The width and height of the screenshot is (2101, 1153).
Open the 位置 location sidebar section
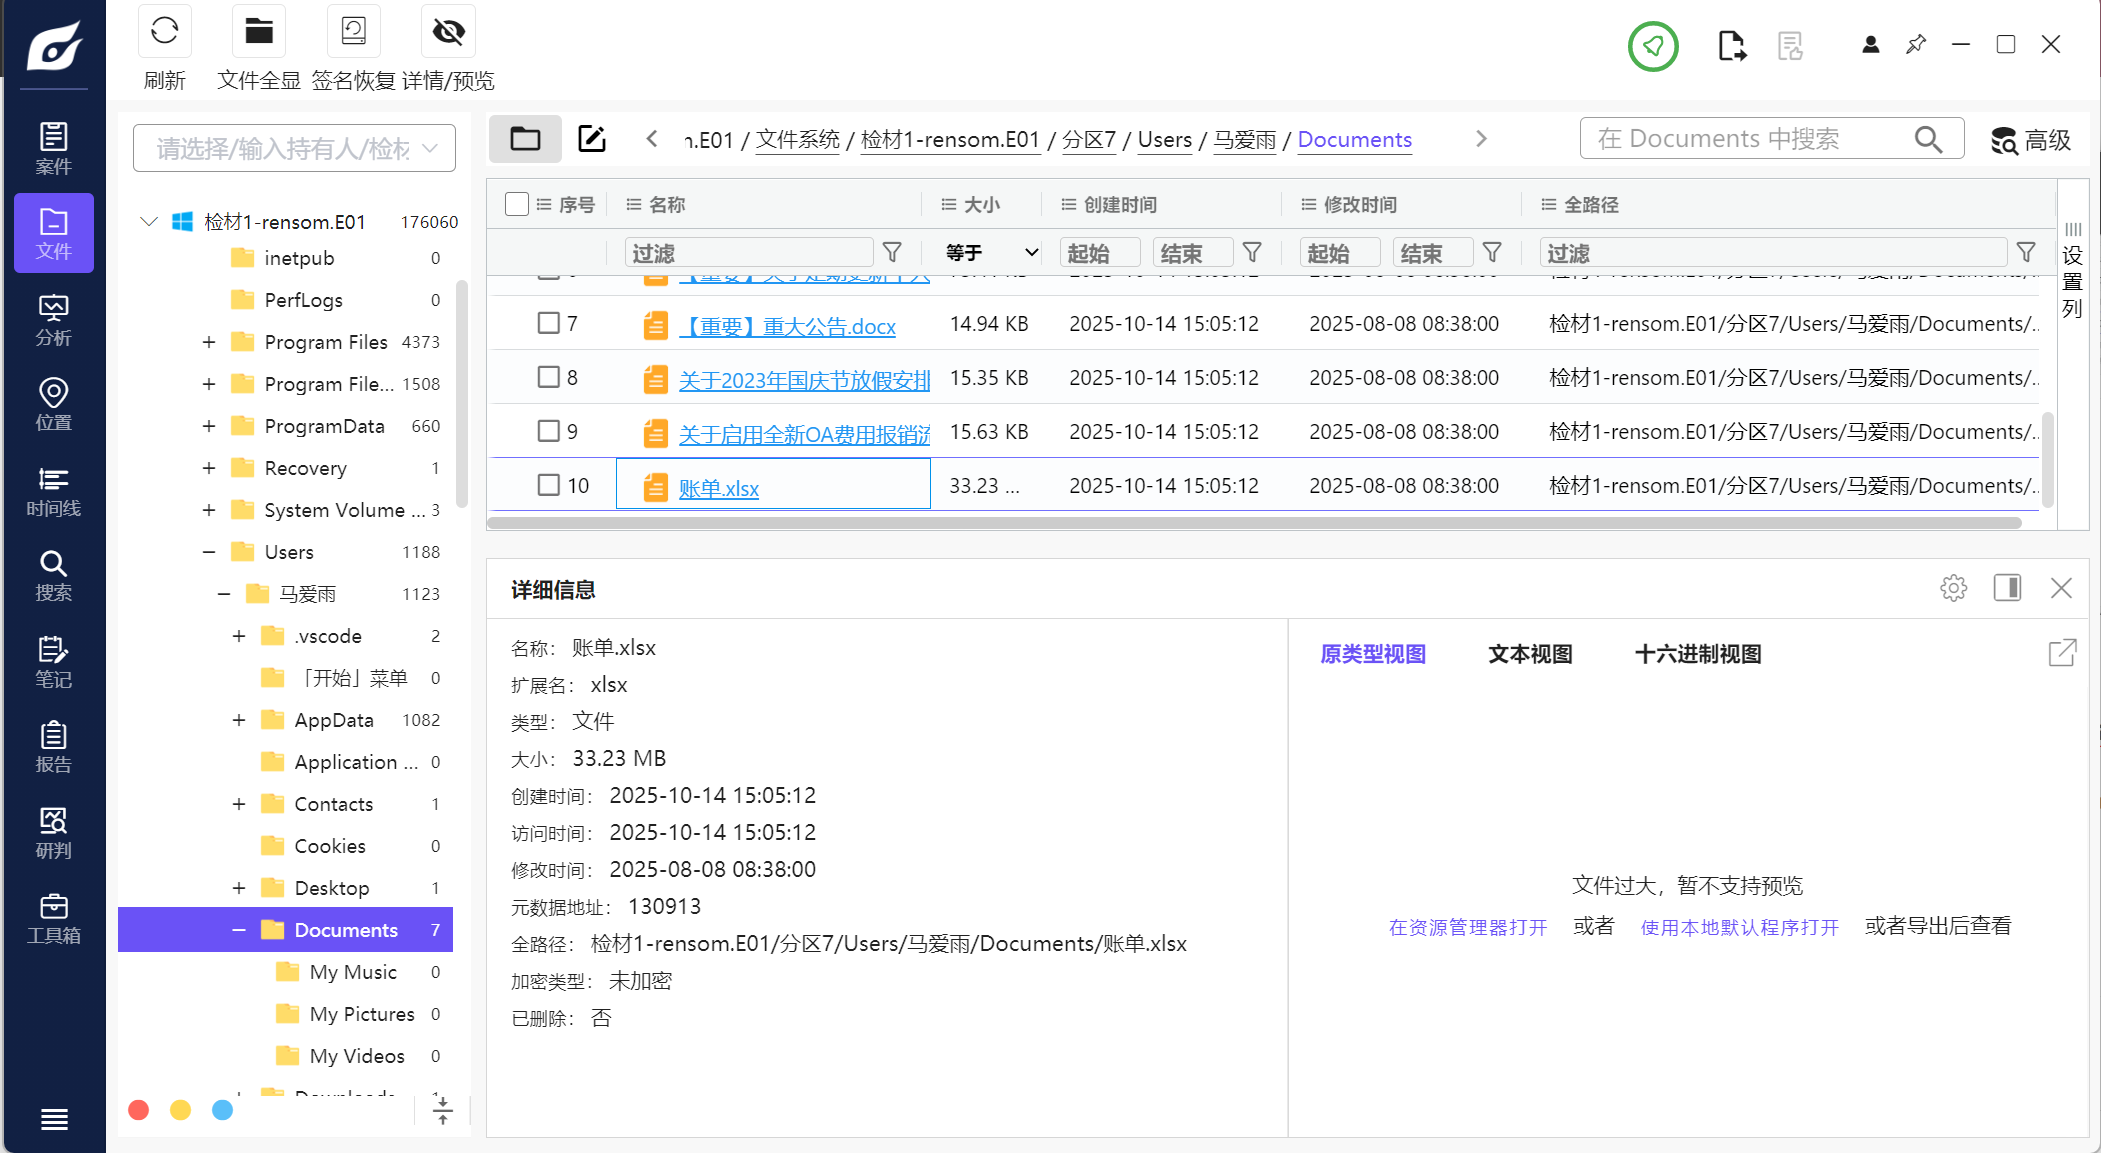[x=53, y=405]
